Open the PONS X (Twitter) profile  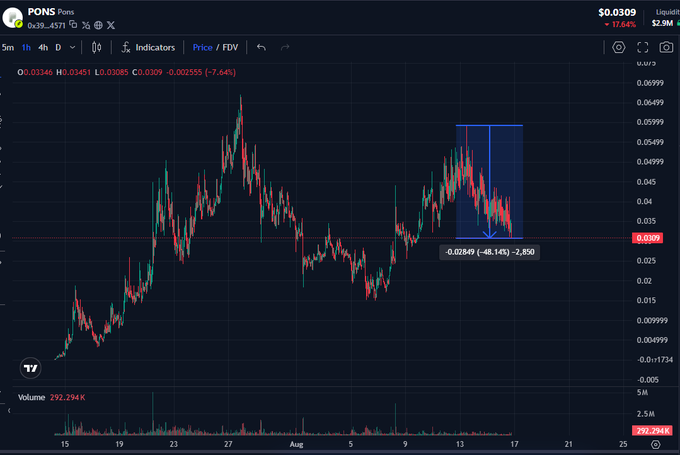coord(111,25)
